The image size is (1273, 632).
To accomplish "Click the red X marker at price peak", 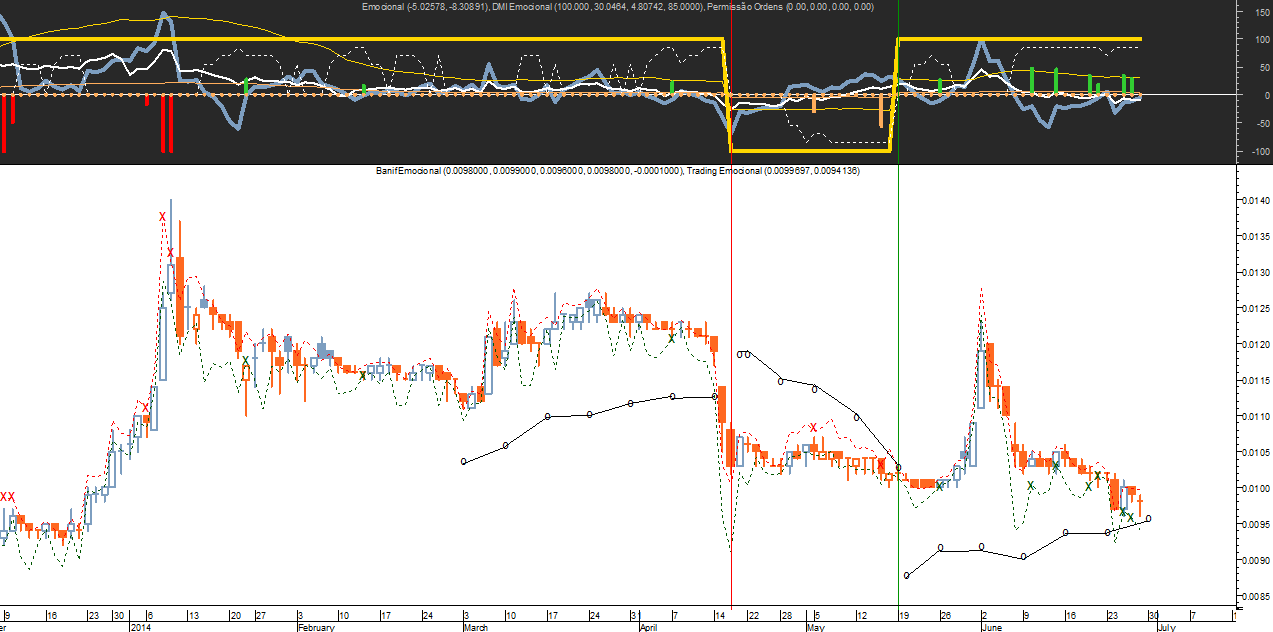I will click(162, 216).
